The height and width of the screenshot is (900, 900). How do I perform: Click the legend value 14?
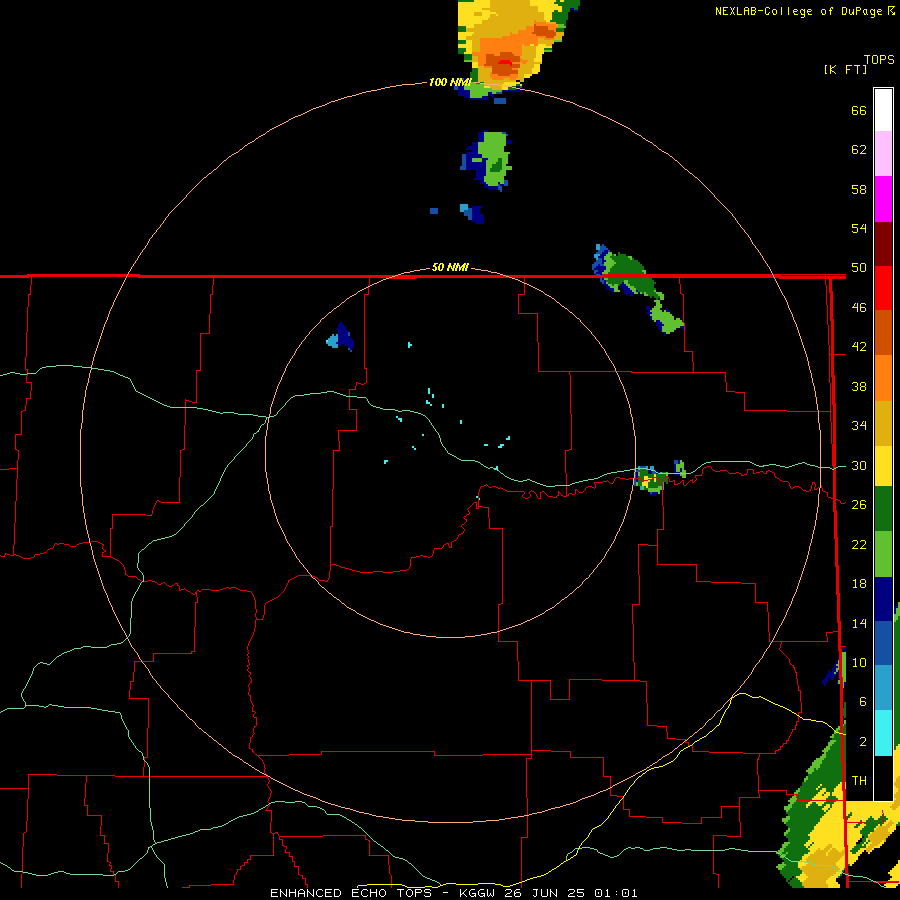859,623
